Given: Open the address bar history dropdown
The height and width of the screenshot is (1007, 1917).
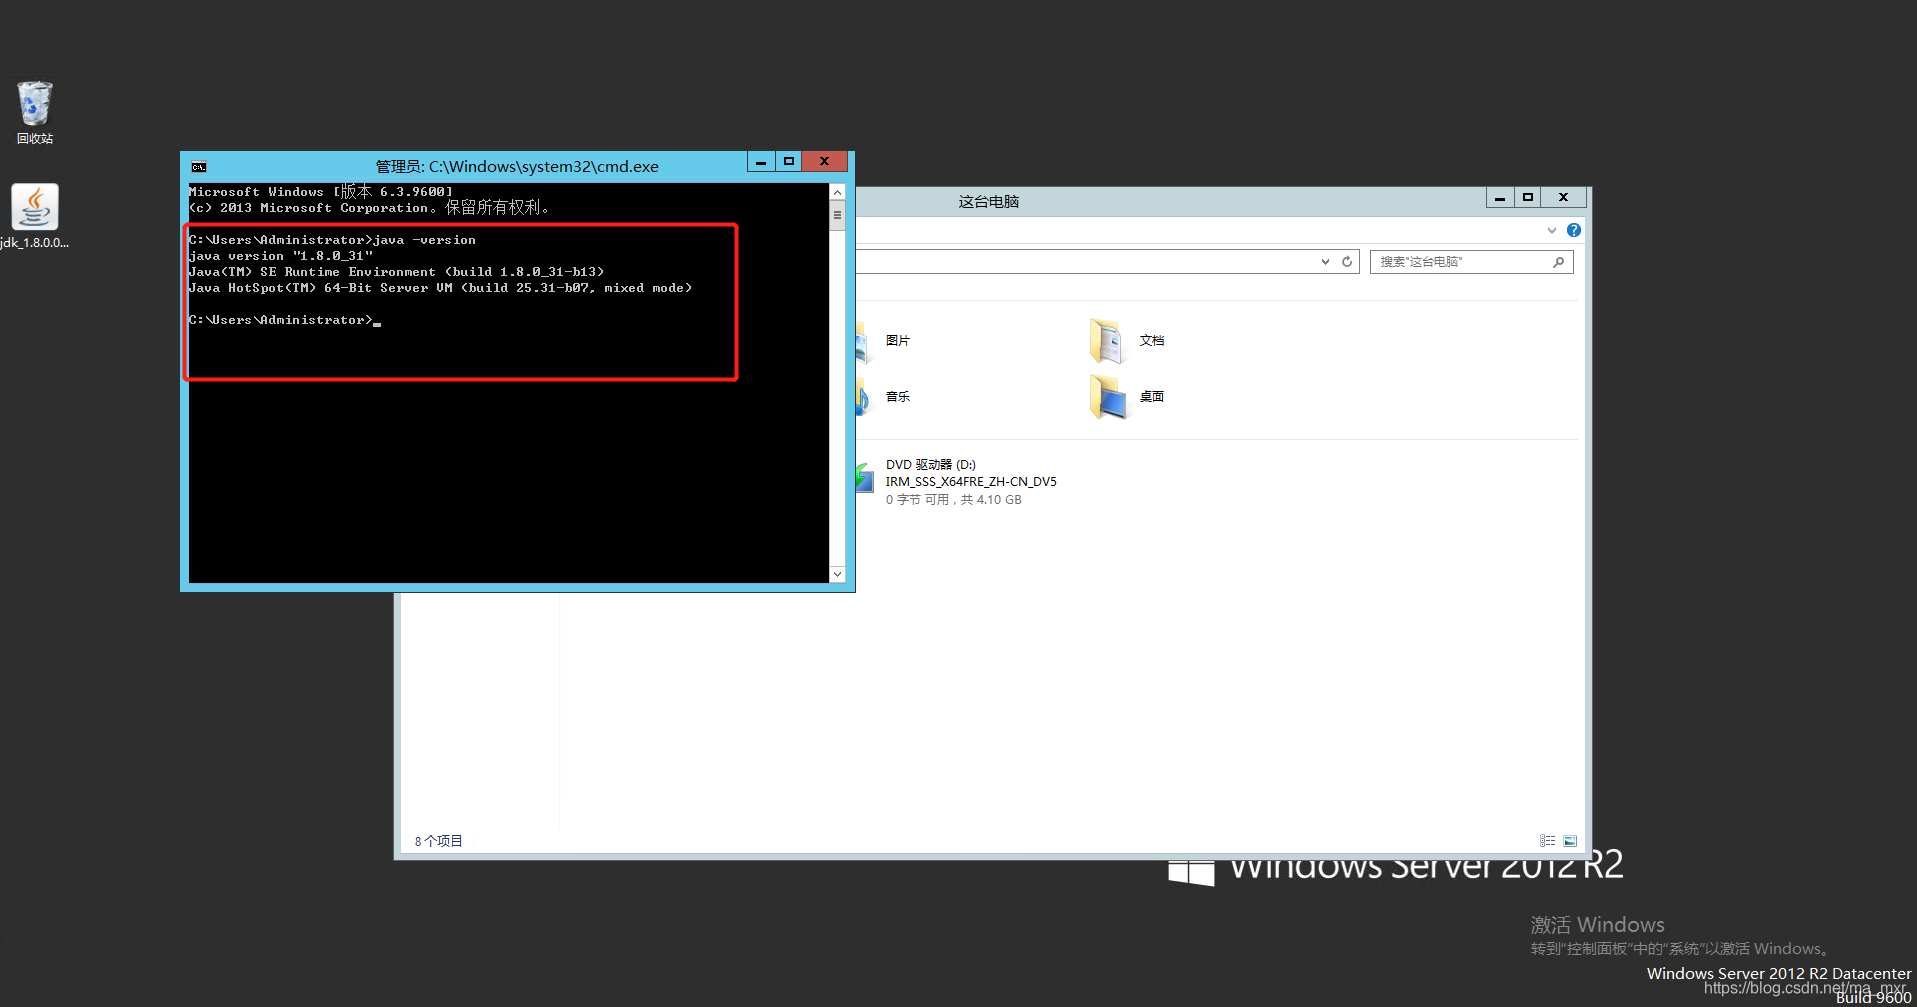Looking at the screenshot, I should pyautogui.click(x=1325, y=262).
